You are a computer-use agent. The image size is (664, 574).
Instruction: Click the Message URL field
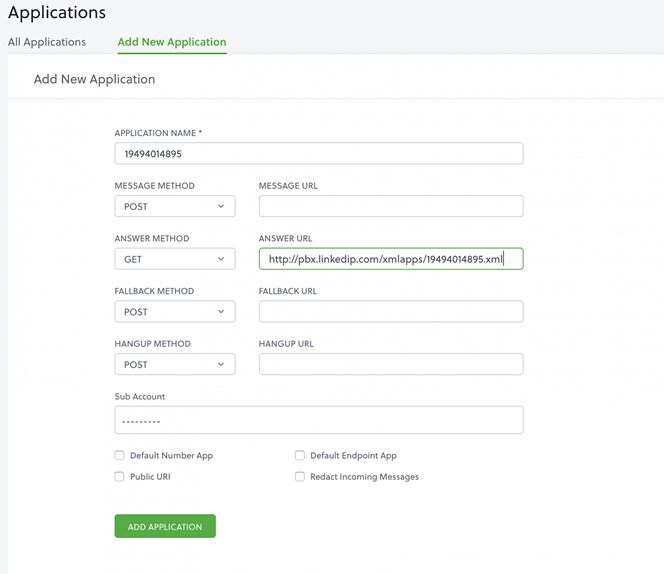tap(391, 206)
